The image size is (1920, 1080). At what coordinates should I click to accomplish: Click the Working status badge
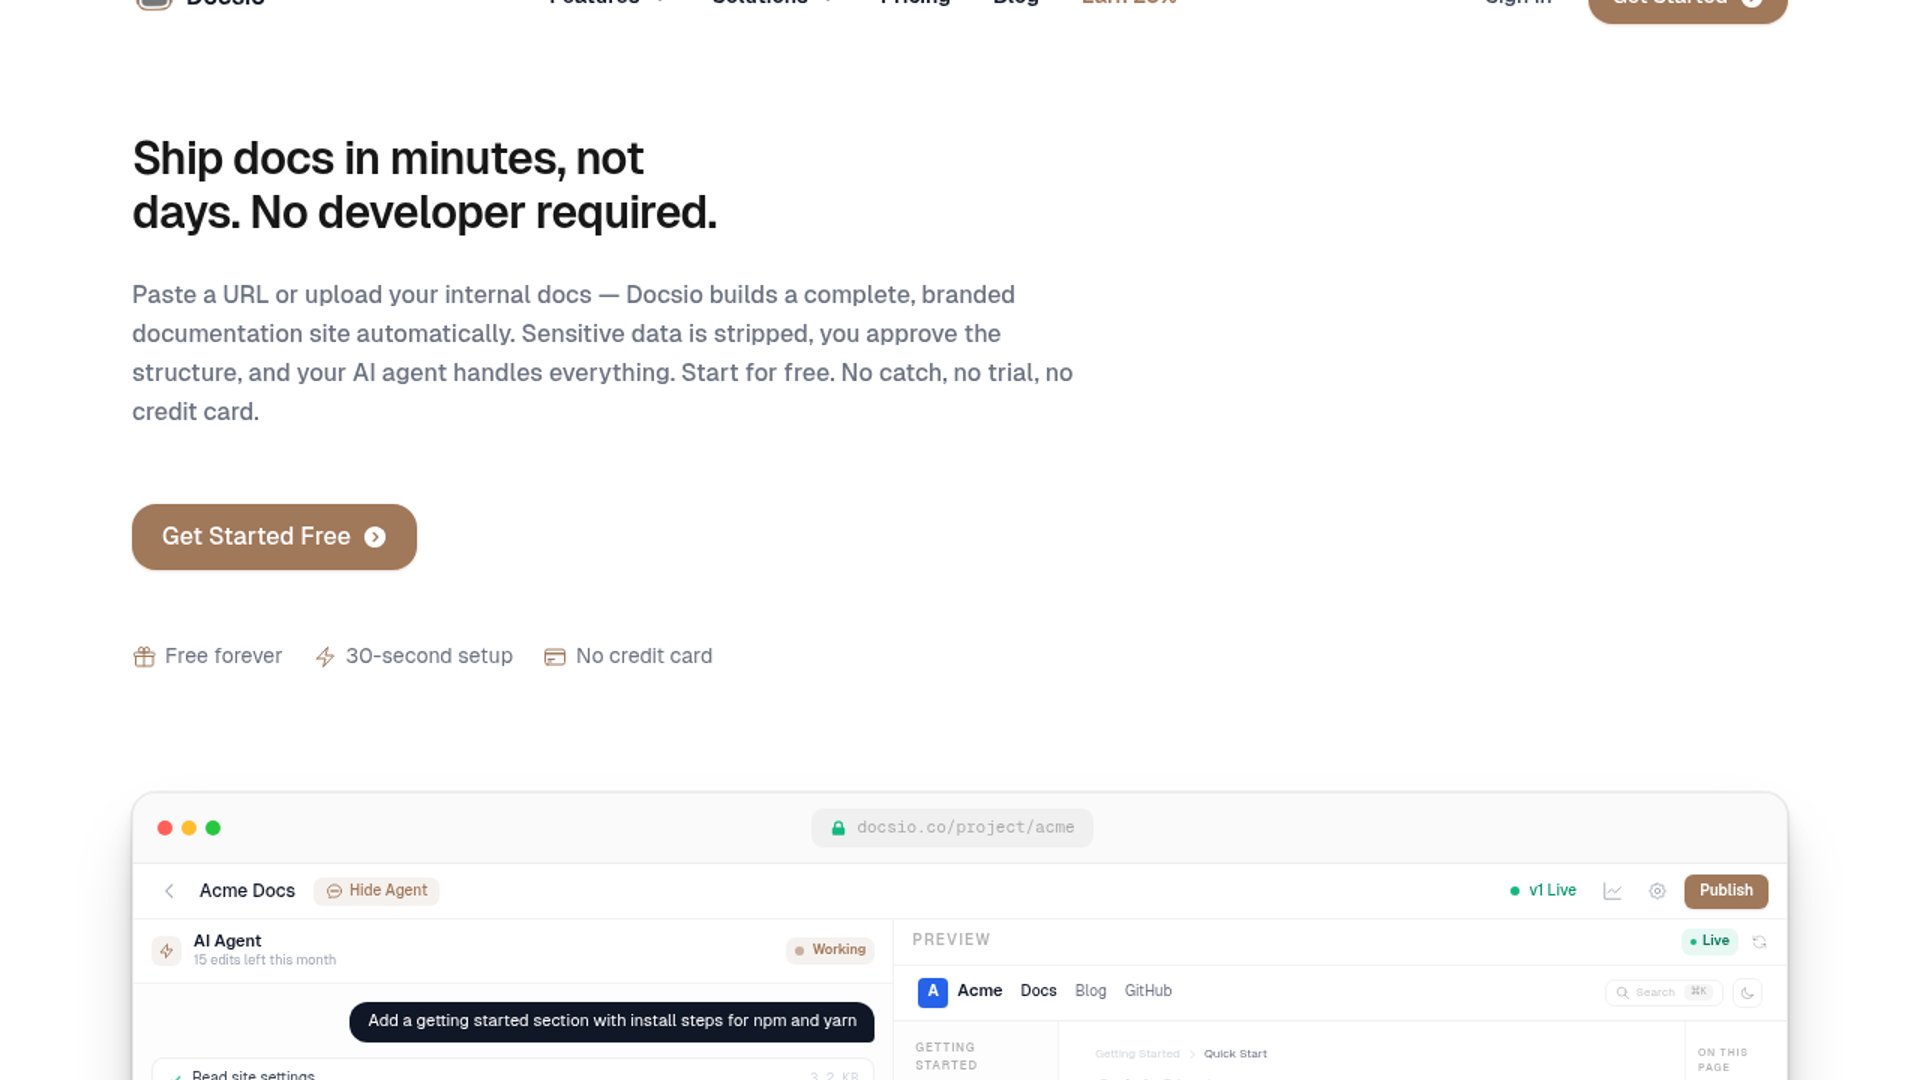(829, 950)
